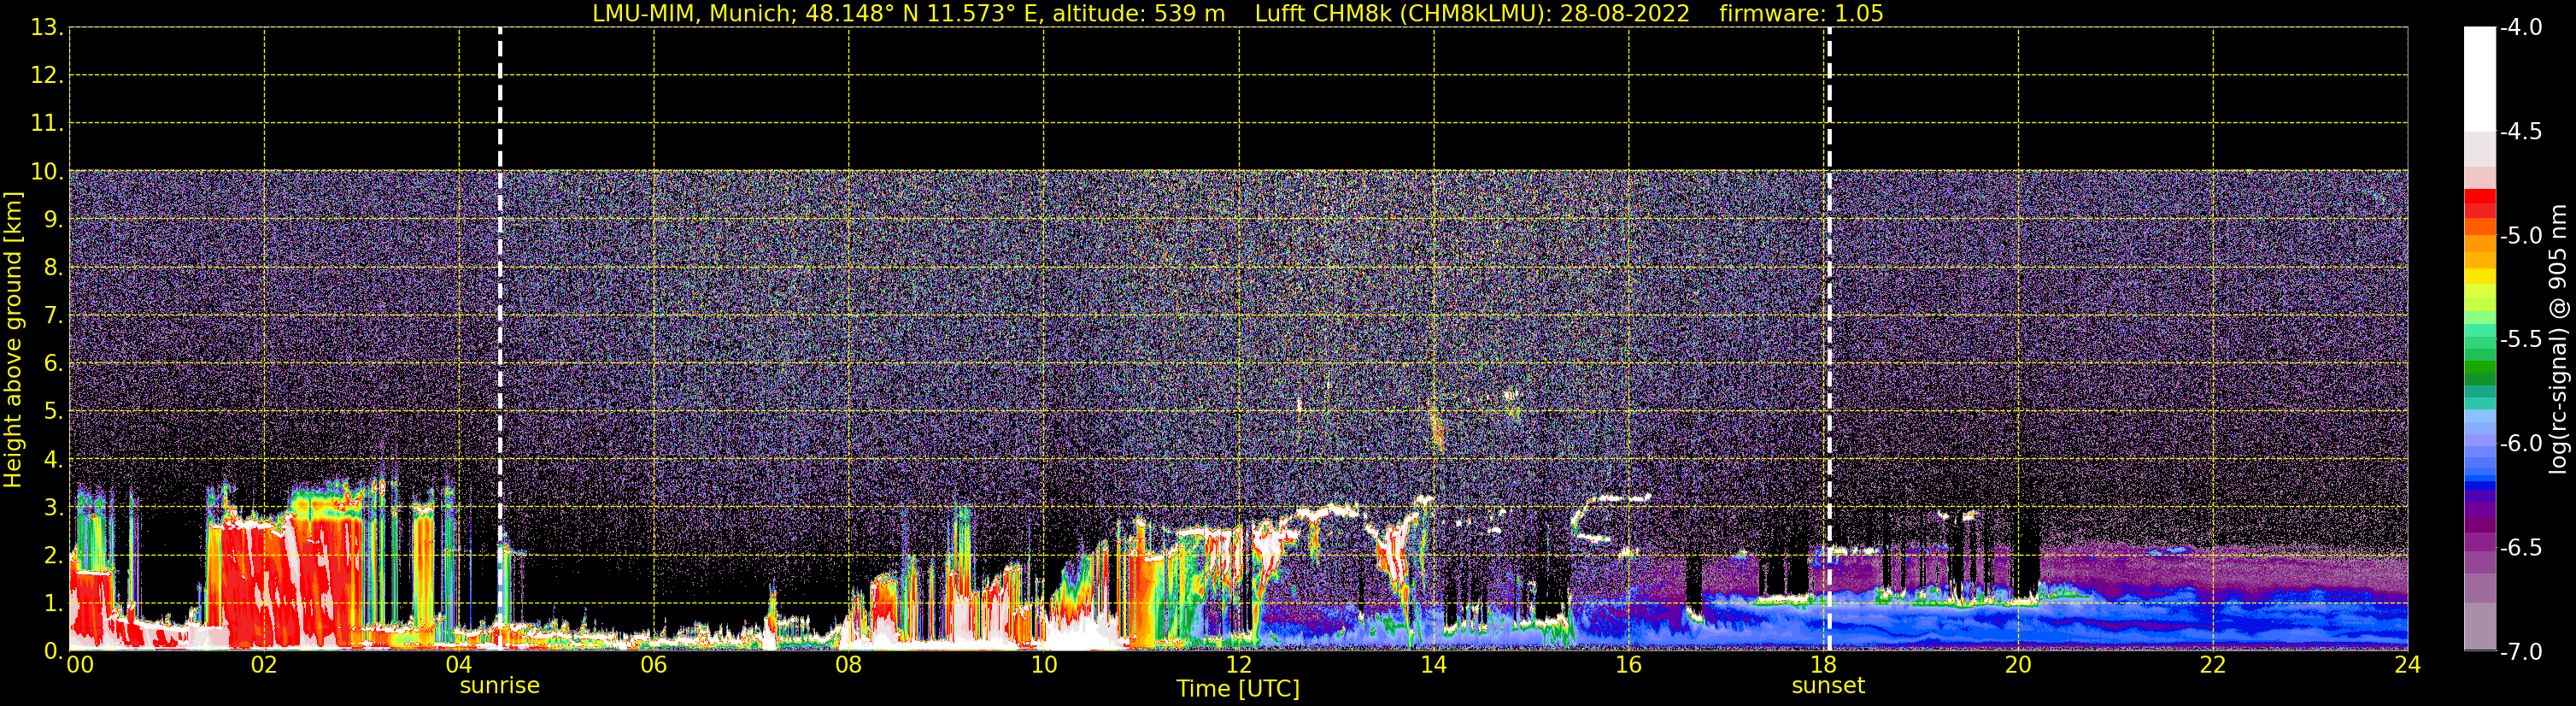Click the yellow segment of the colorbar
Viewport: 2576px width, 706px height.
point(2479,276)
